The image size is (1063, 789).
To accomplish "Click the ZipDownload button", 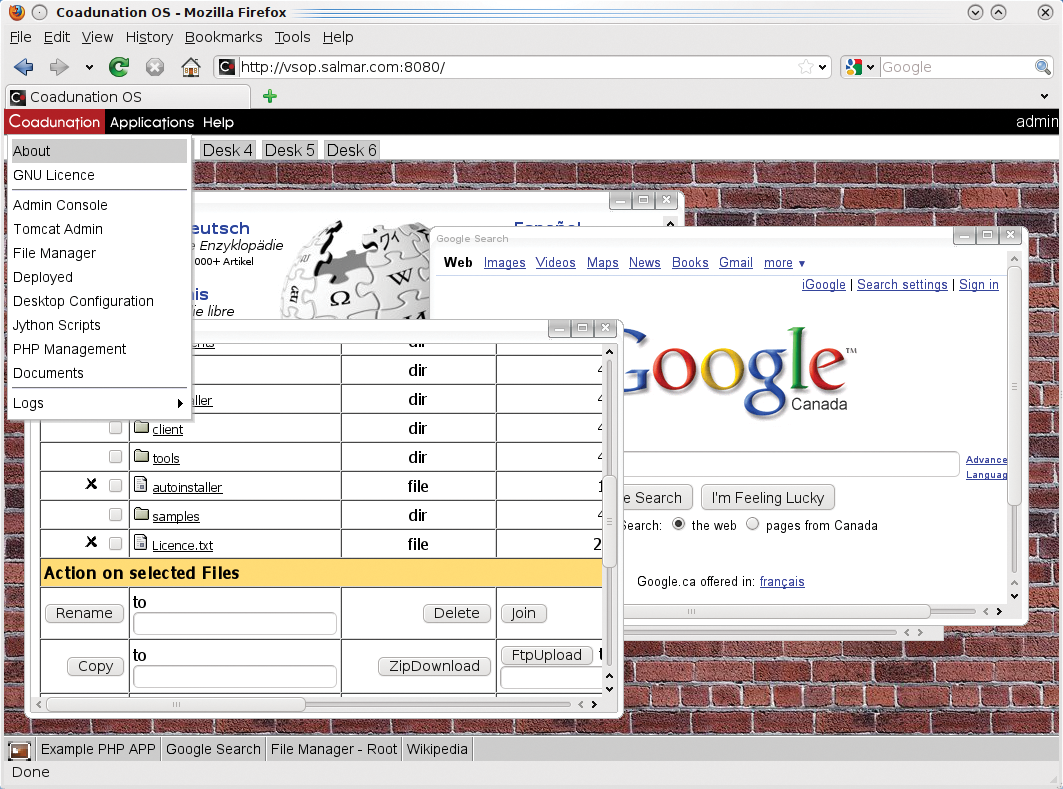I will [x=434, y=666].
